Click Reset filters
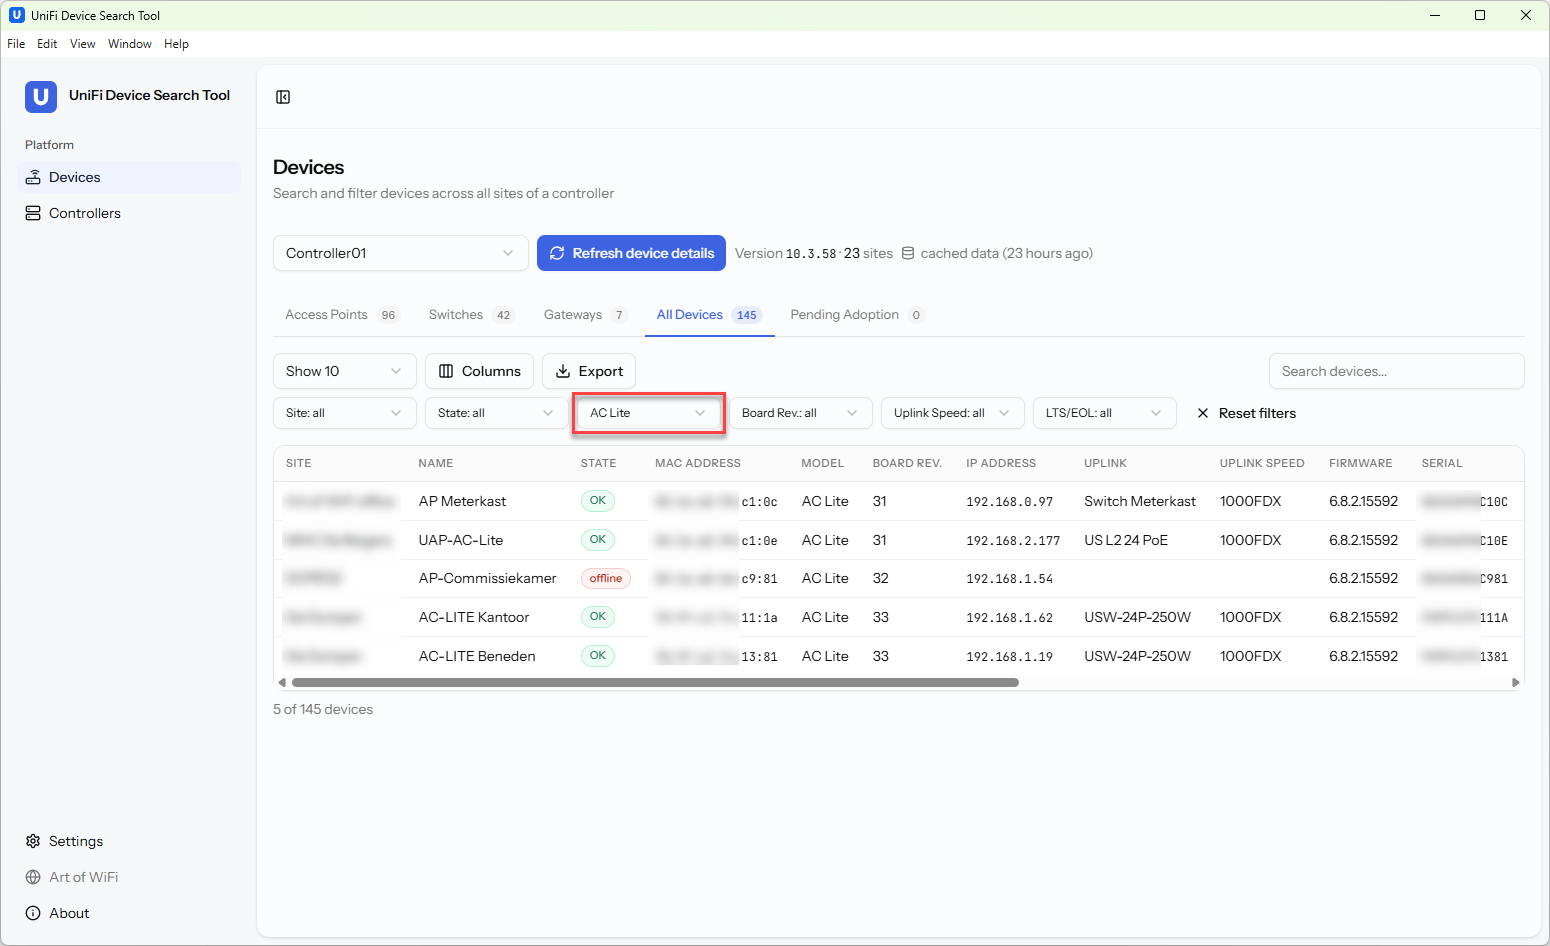The width and height of the screenshot is (1550, 946). pyautogui.click(x=1246, y=413)
